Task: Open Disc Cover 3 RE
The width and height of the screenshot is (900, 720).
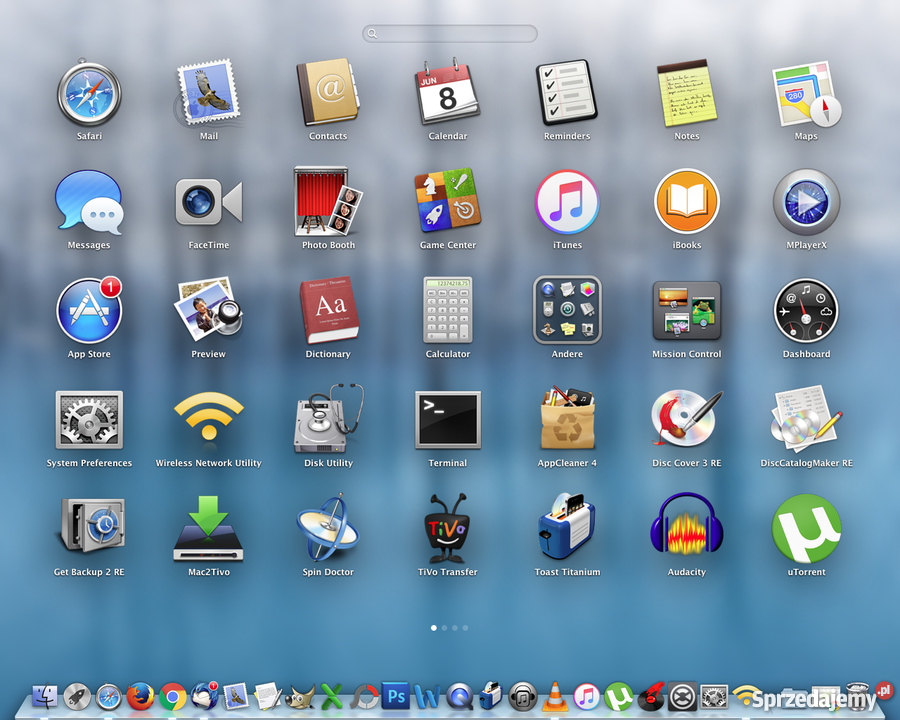Action: [686, 420]
